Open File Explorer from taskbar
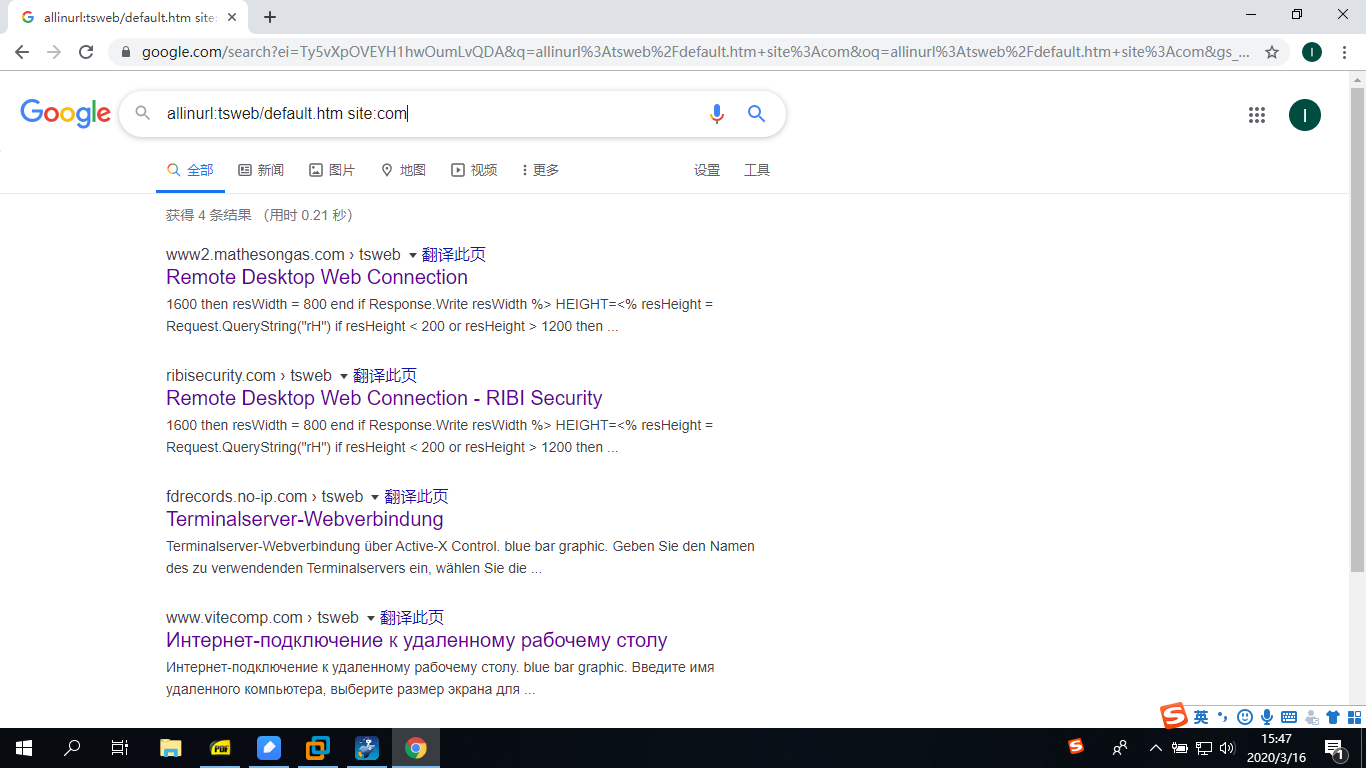The width and height of the screenshot is (1366, 768). pos(171,747)
